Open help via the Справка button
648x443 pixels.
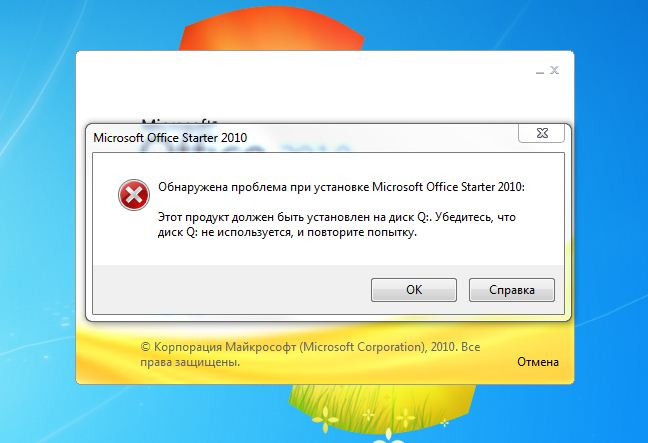[512, 290]
